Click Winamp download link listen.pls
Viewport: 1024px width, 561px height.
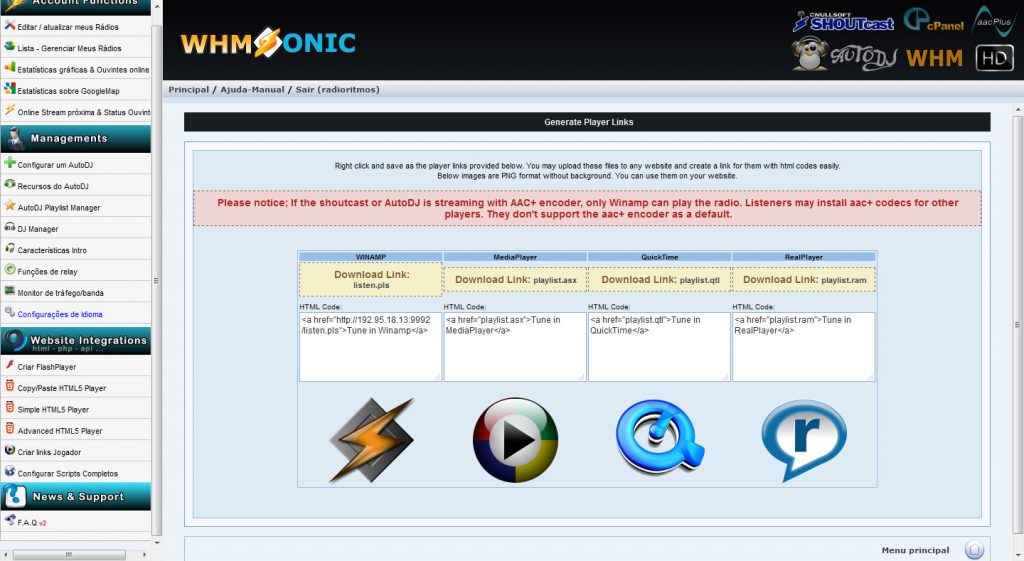371,280
